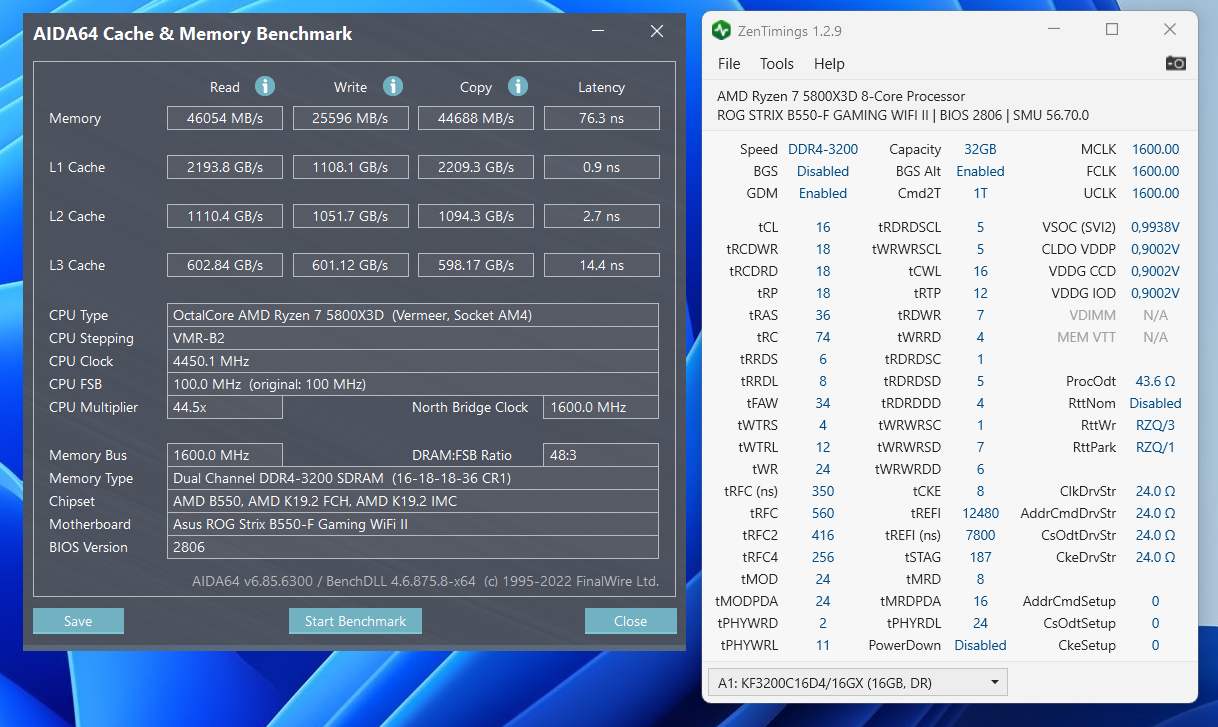
Task: Click the Start Benchmark button
Action: pos(355,621)
